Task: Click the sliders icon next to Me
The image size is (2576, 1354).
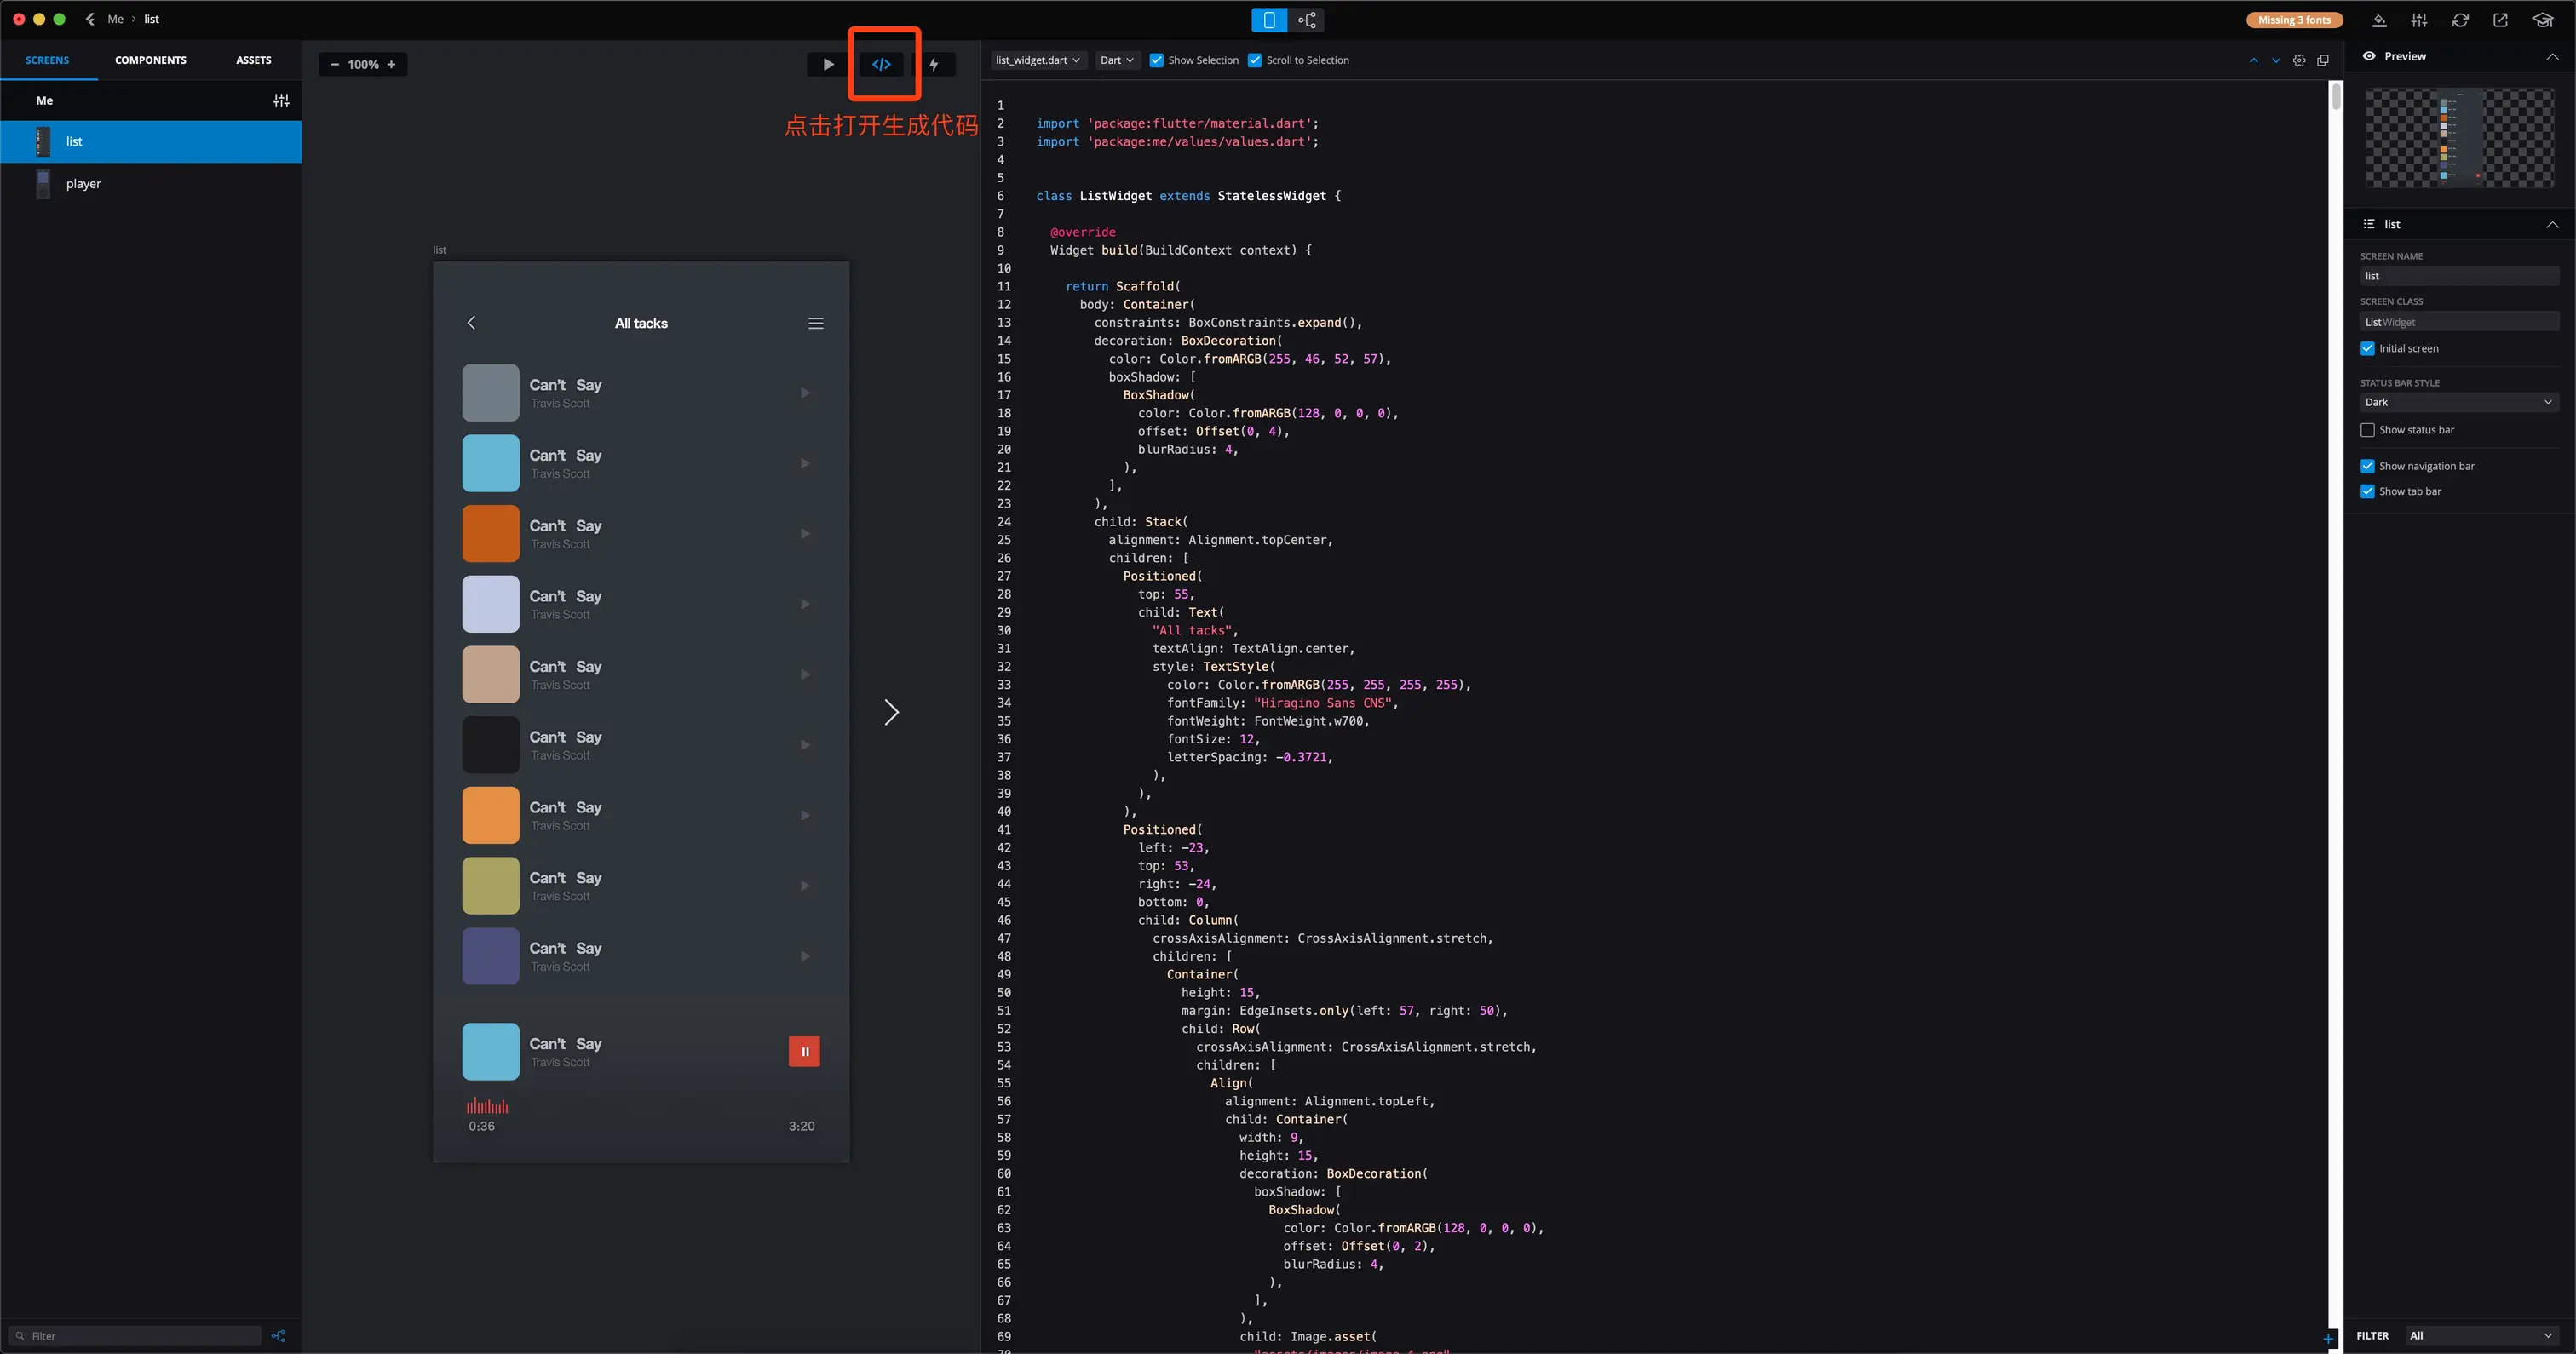Action: point(281,101)
